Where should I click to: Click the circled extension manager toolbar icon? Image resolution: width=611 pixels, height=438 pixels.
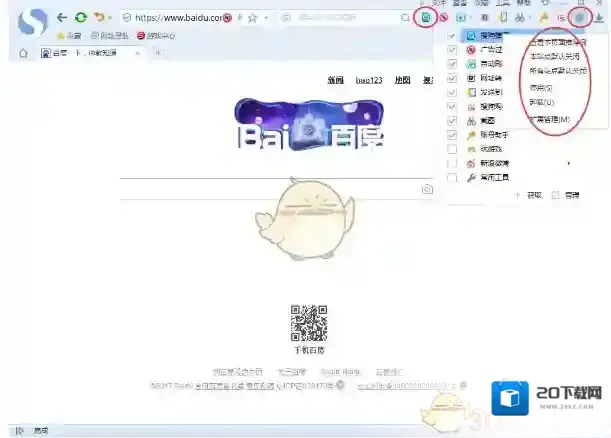[x=580, y=18]
